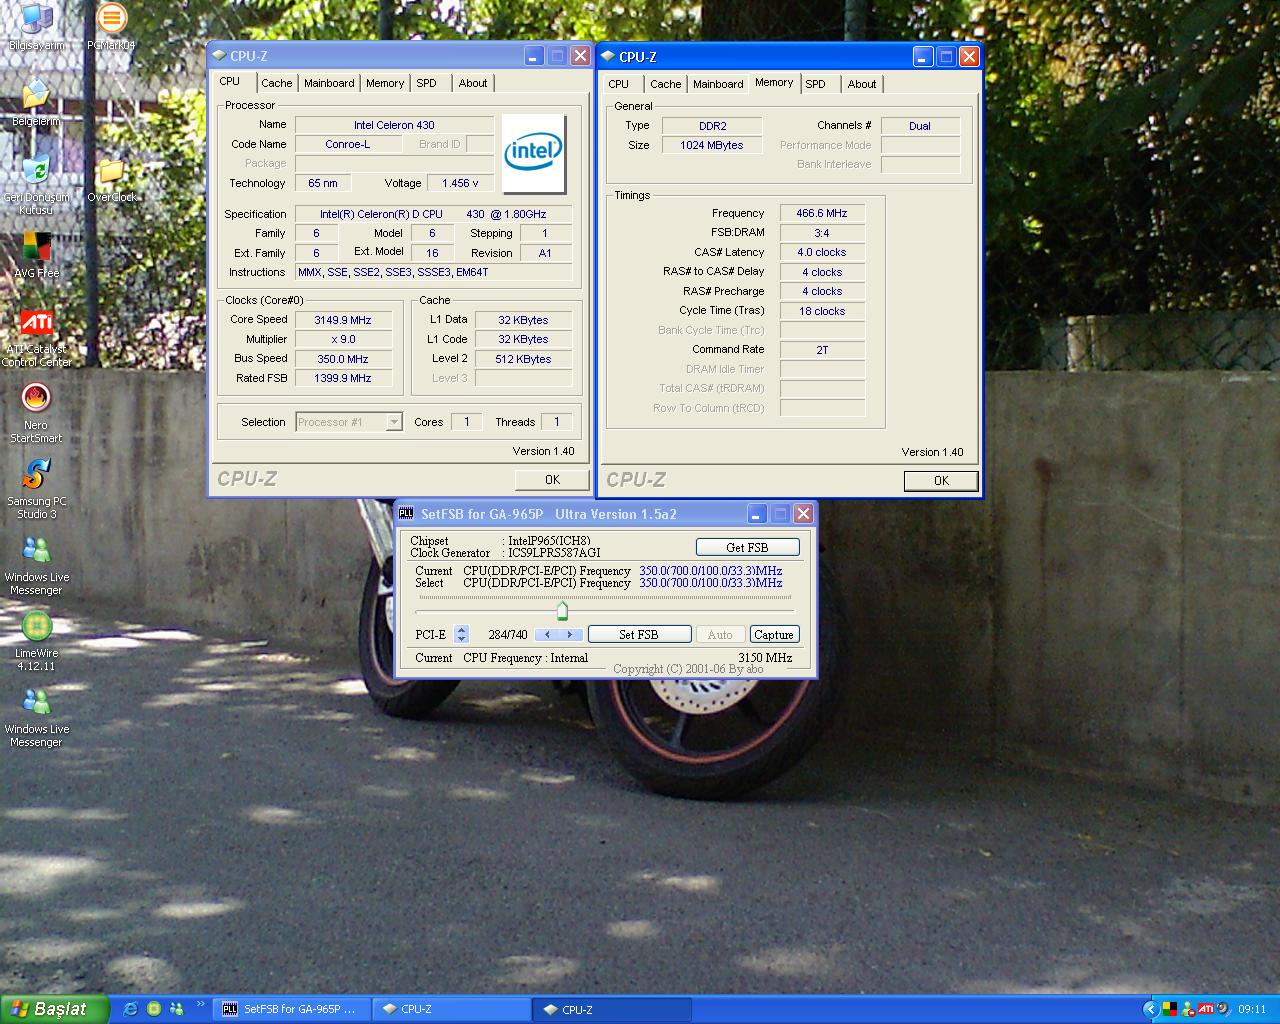Launch AVG Free desktop icon
This screenshot has height=1024, width=1280.
36,255
